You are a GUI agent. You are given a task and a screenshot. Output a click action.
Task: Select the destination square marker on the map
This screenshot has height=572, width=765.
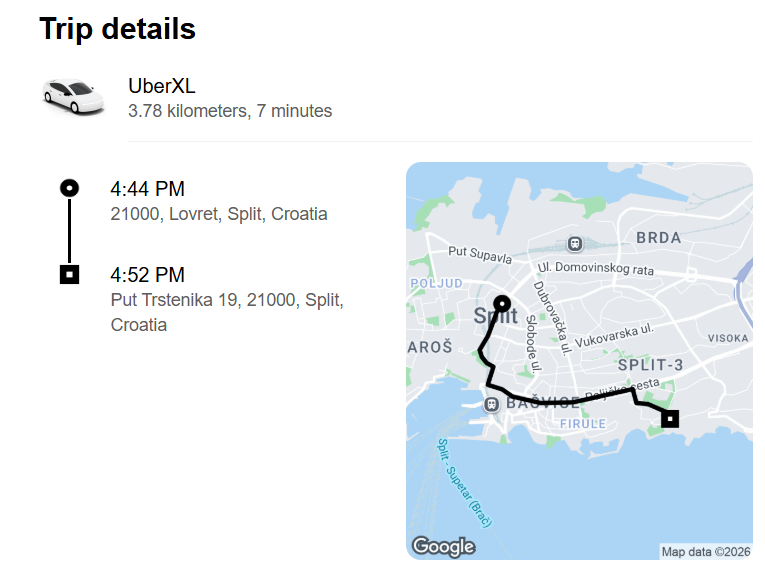[x=670, y=419]
